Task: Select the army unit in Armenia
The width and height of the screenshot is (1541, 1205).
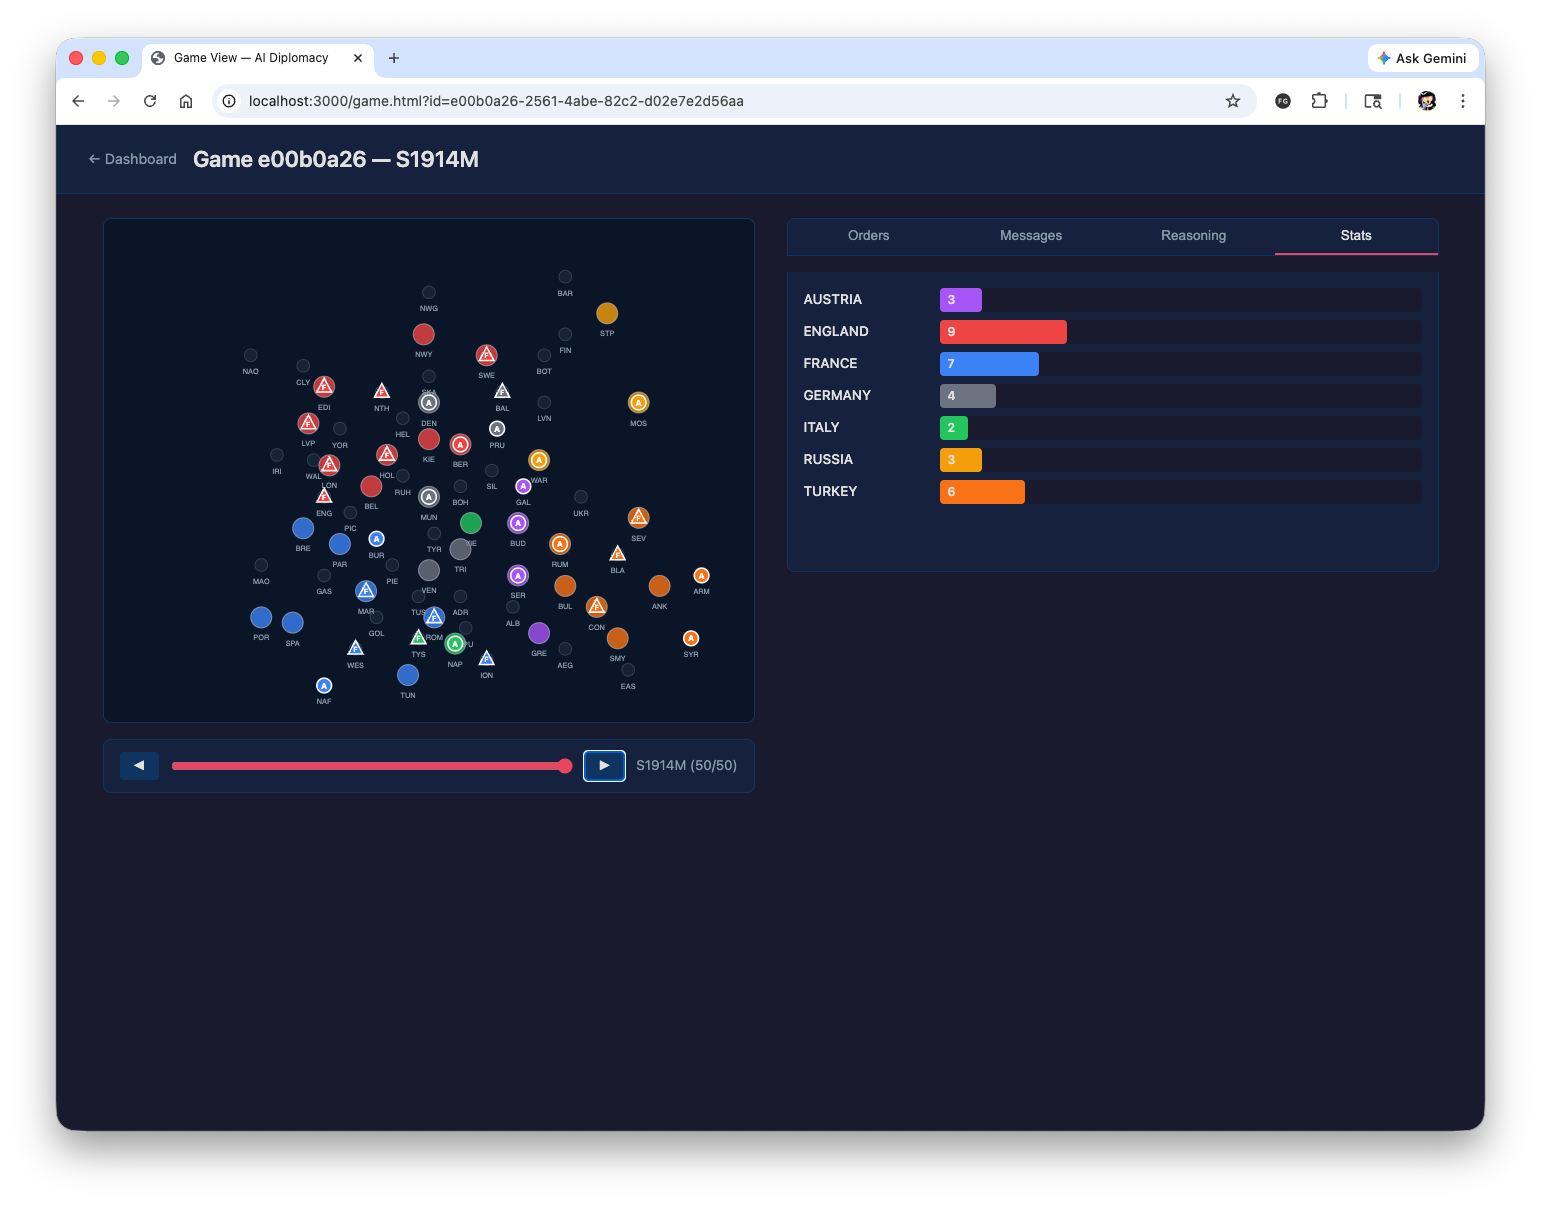Action: [701, 576]
